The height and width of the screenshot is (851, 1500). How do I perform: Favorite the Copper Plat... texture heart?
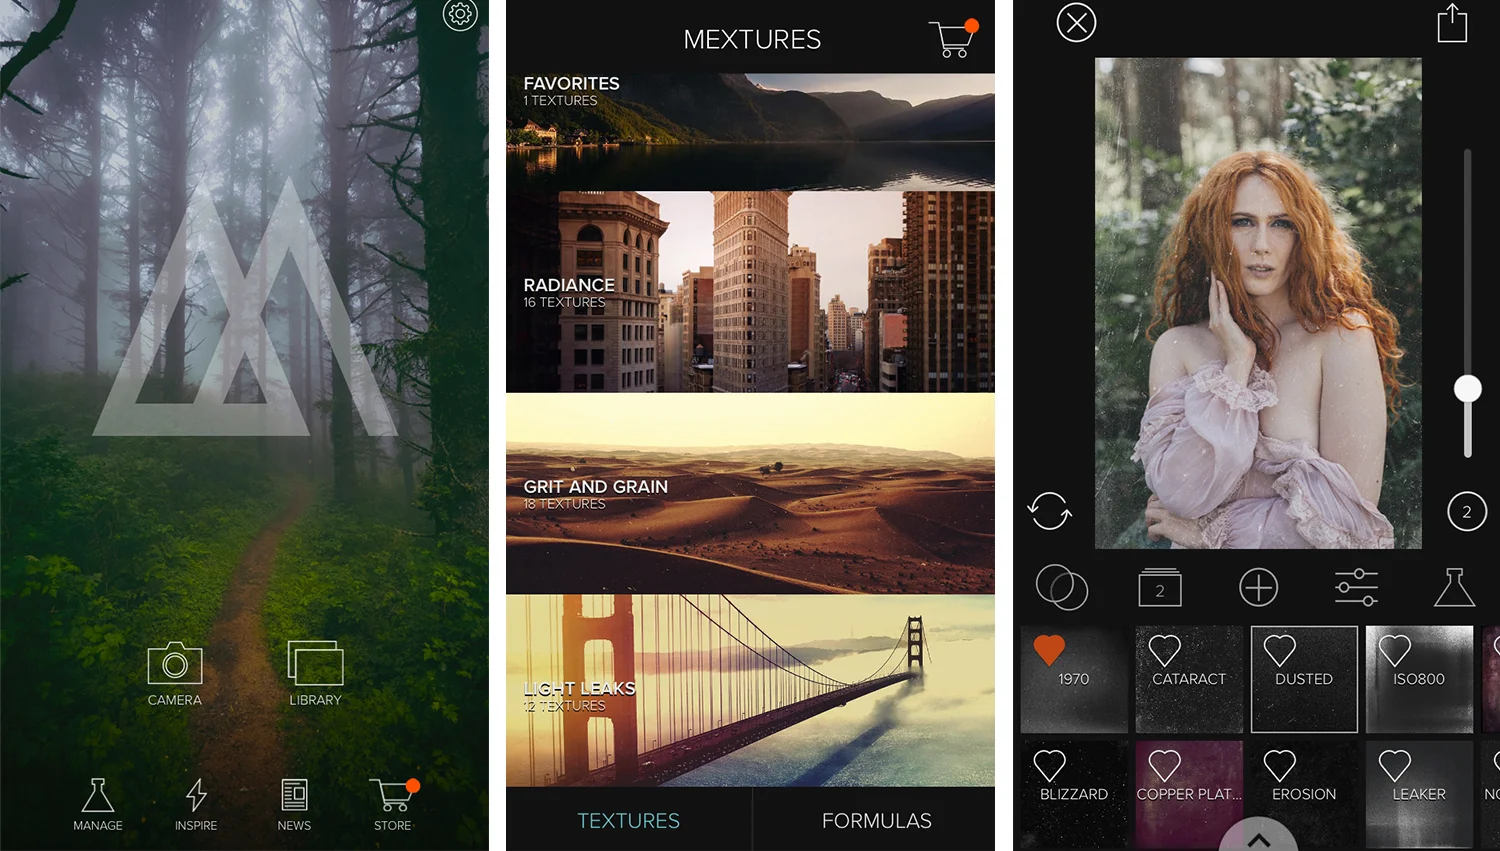[x=1165, y=765]
